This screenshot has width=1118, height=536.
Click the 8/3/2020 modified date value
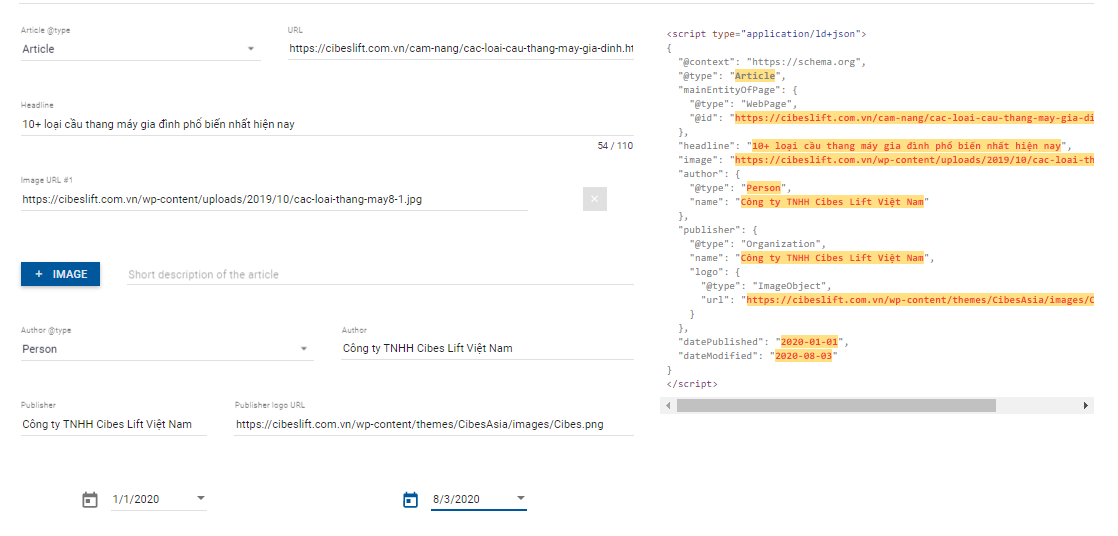click(456, 499)
